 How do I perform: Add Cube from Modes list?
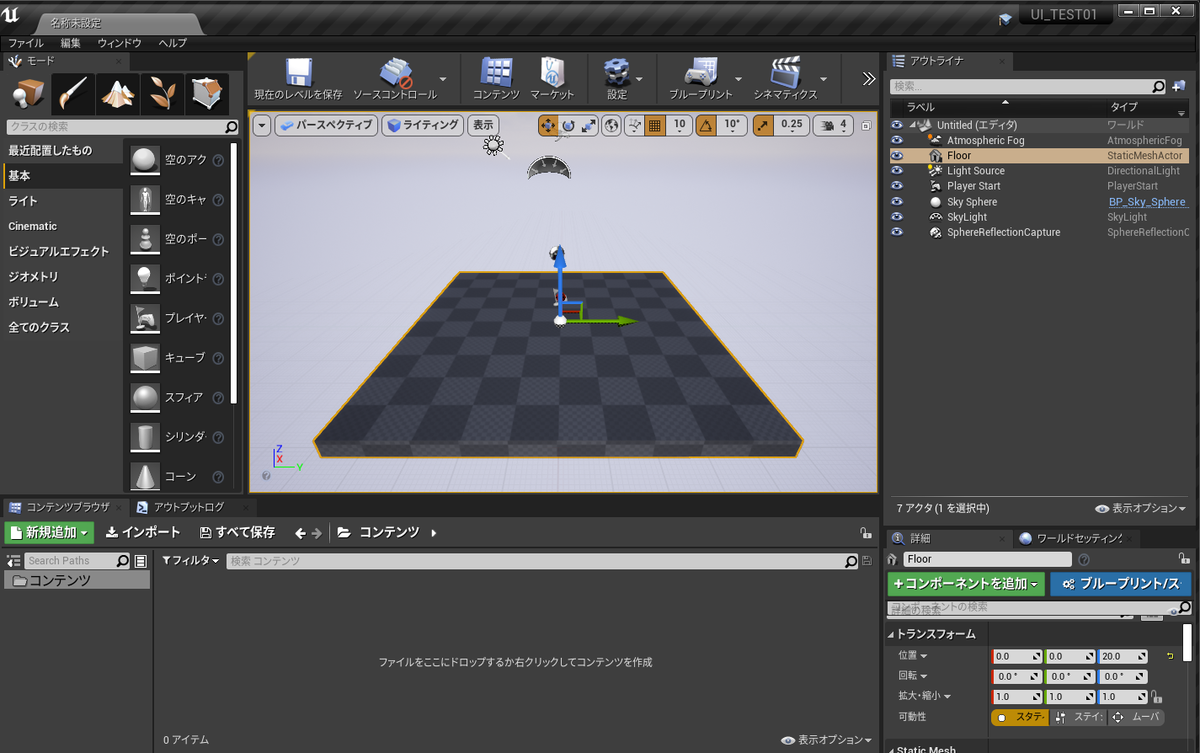click(x=168, y=357)
